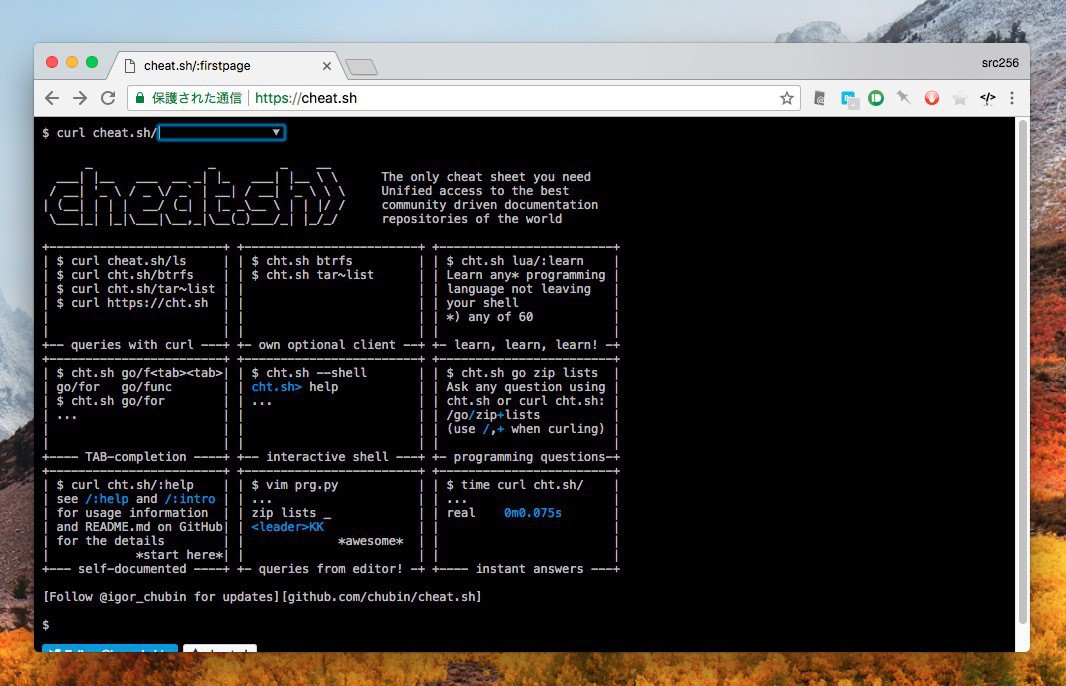Close the cheat.sh/:firstpage tab

327,66
